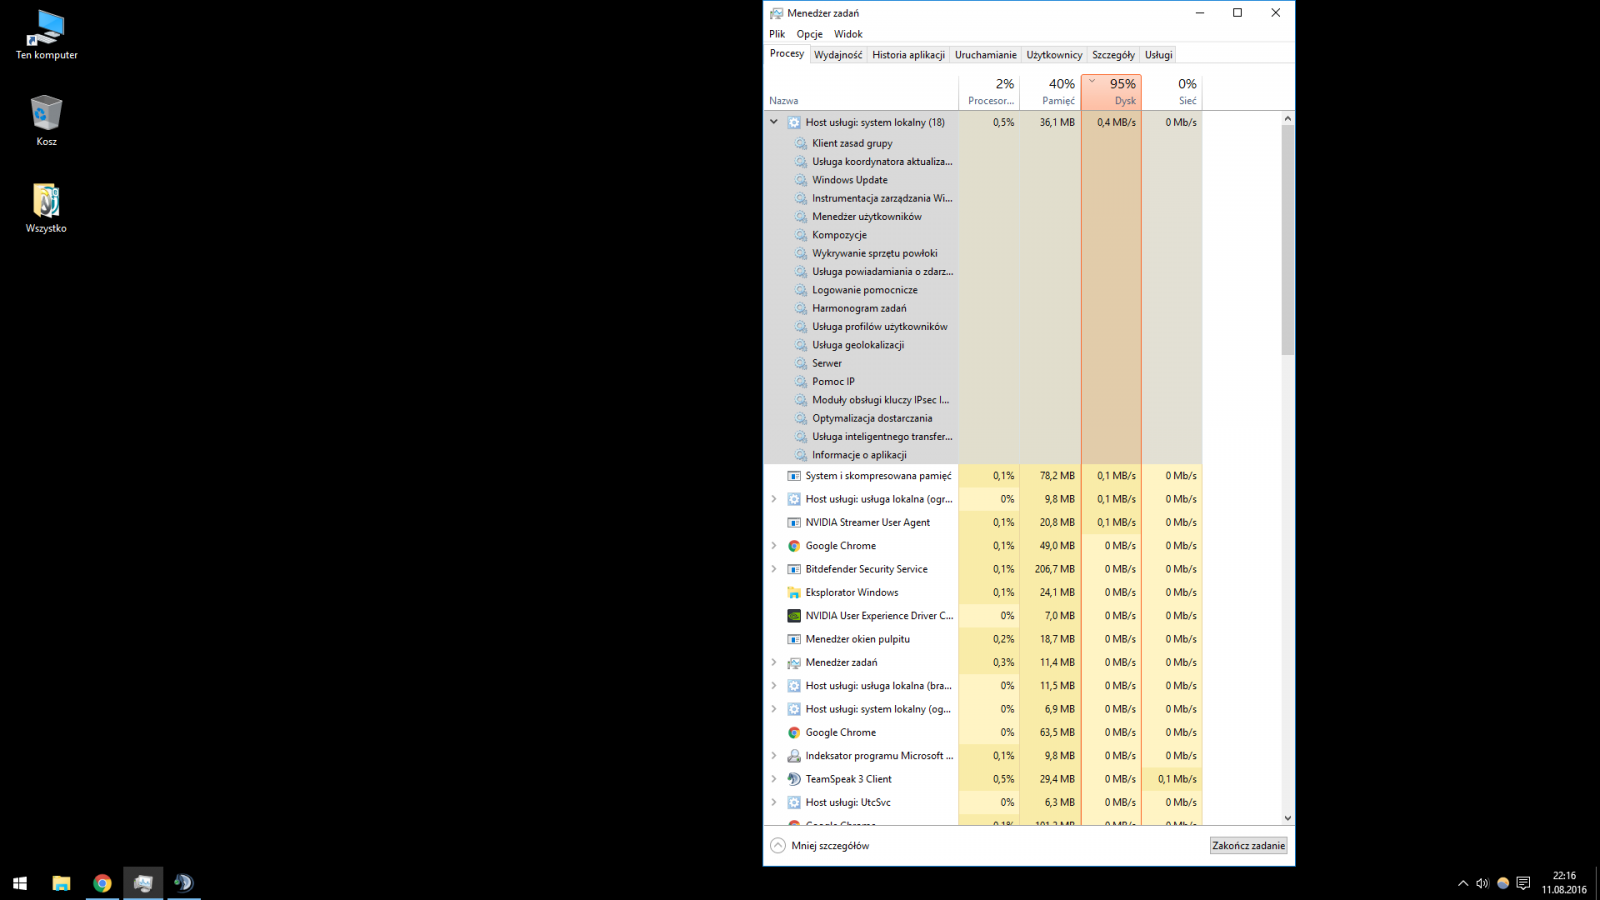Click Mniej szczegółów to collapse view
The height and width of the screenshot is (900, 1600).
coord(820,846)
